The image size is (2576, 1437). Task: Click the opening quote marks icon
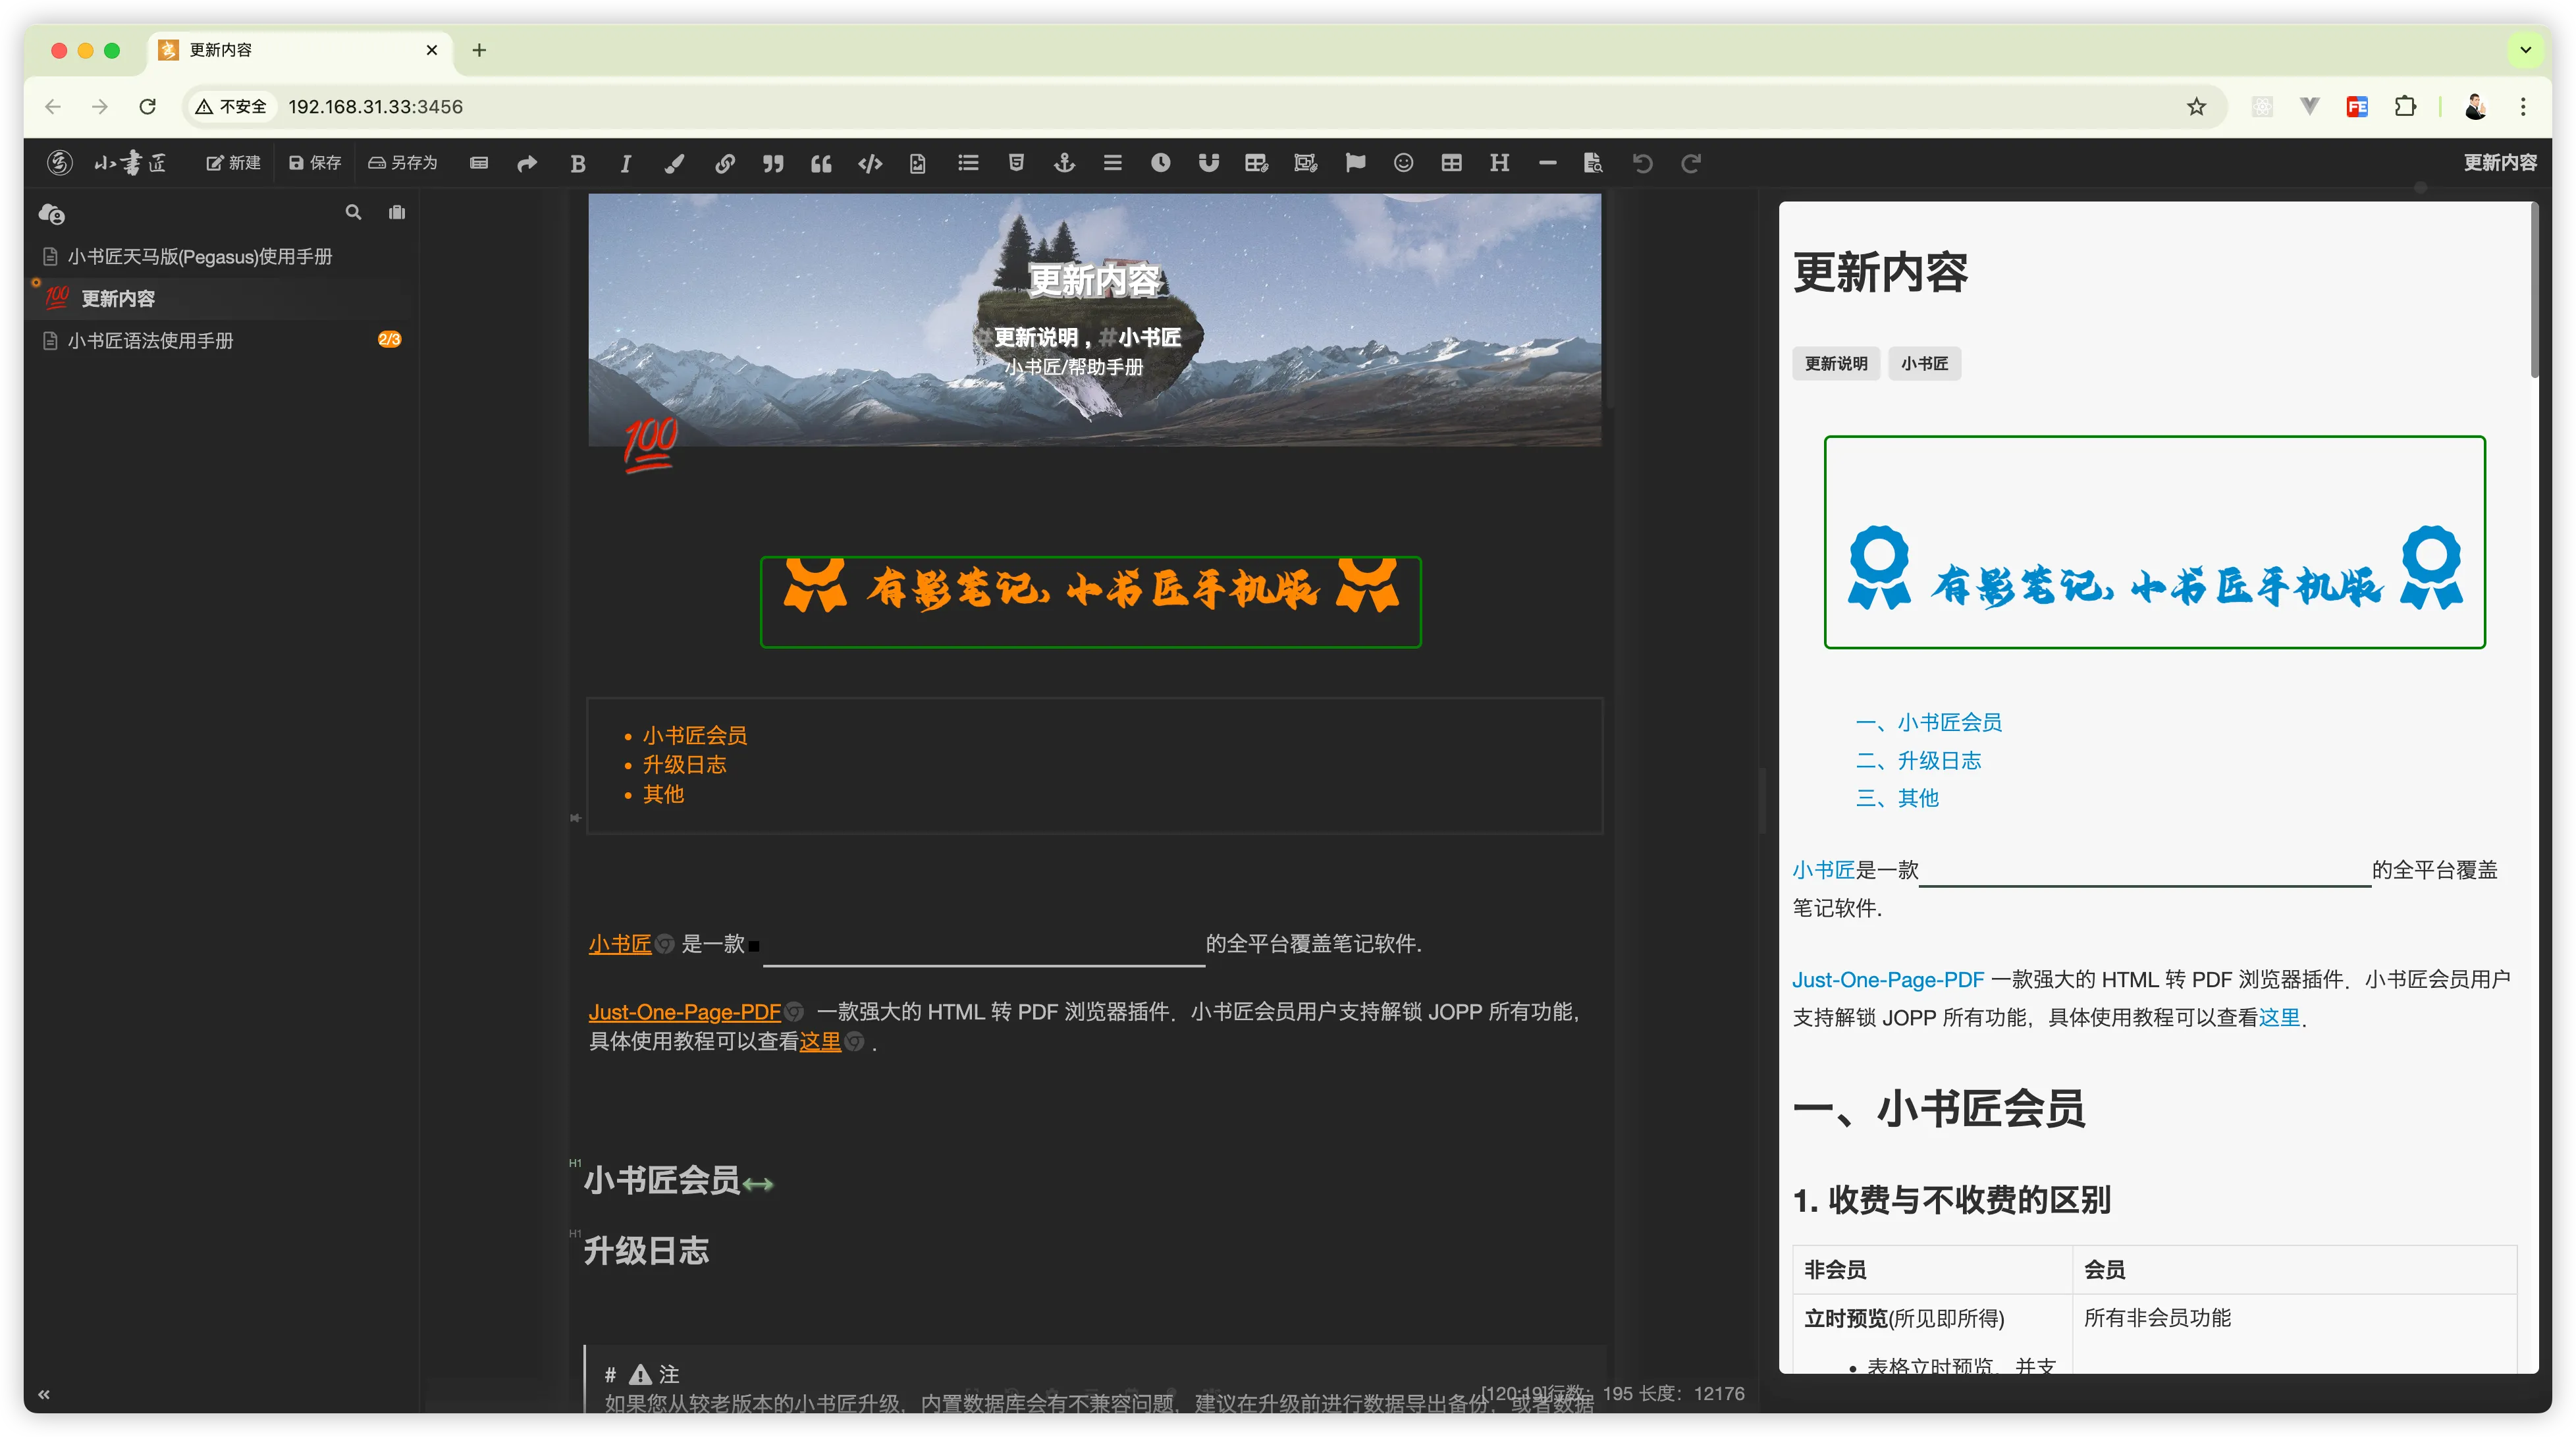pyautogui.click(x=821, y=163)
